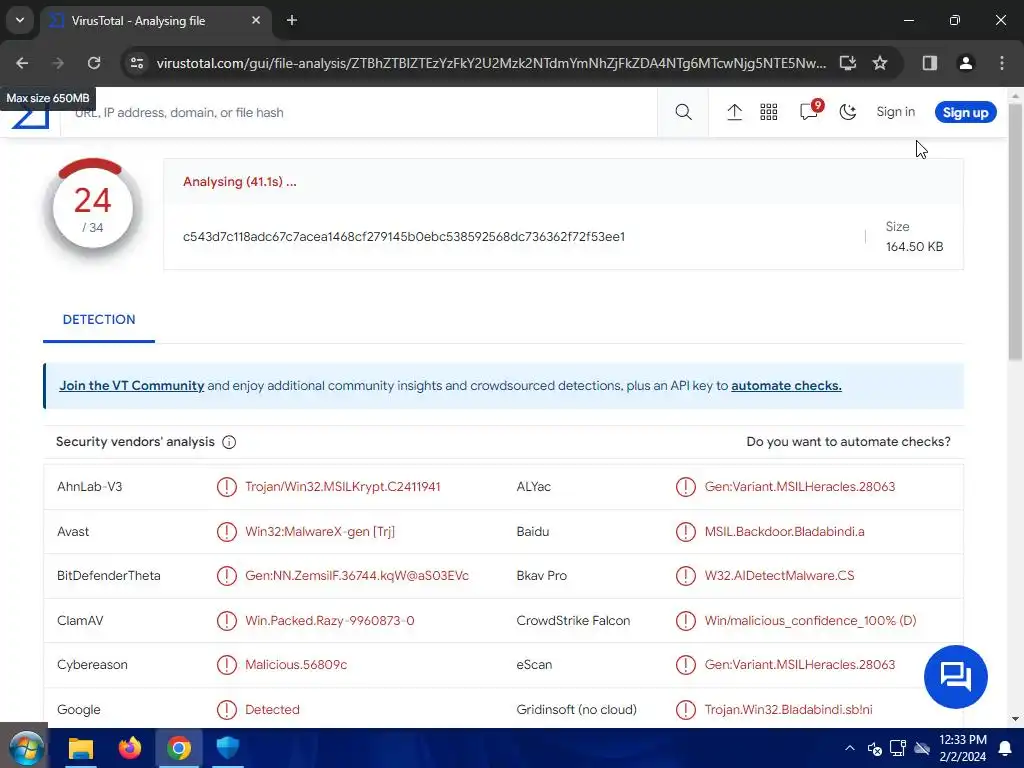Screen dimensions: 1024x768
Task: Open the Windows notification center bell
Action: tap(1006, 748)
